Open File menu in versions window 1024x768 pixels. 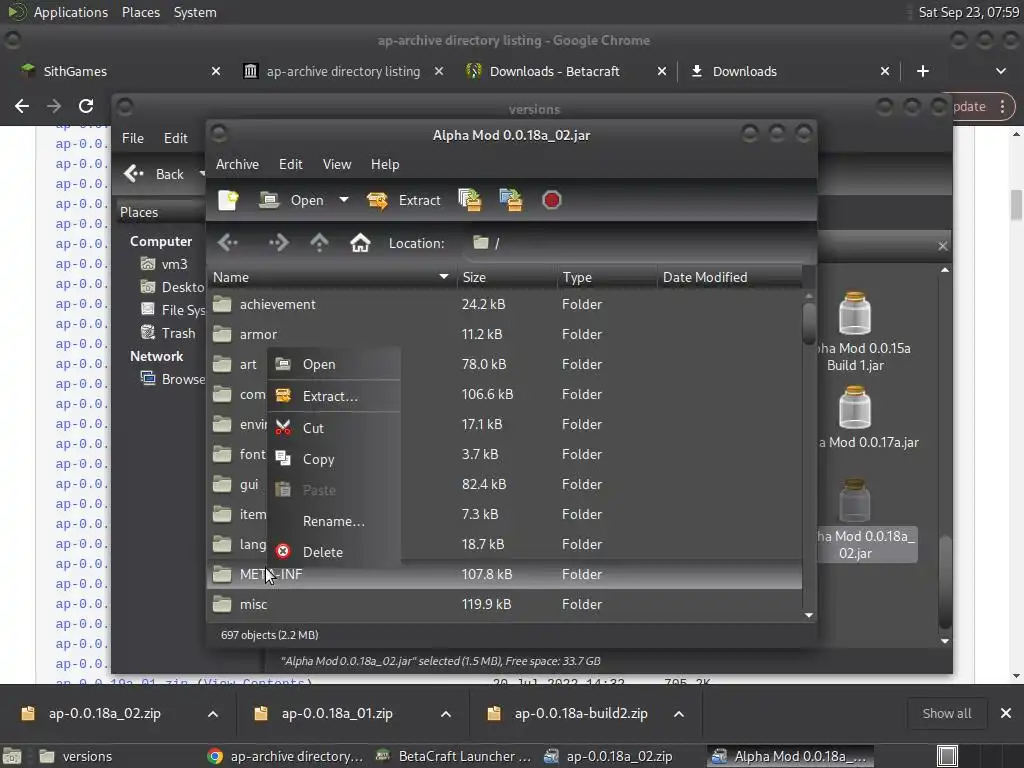tap(133, 138)
